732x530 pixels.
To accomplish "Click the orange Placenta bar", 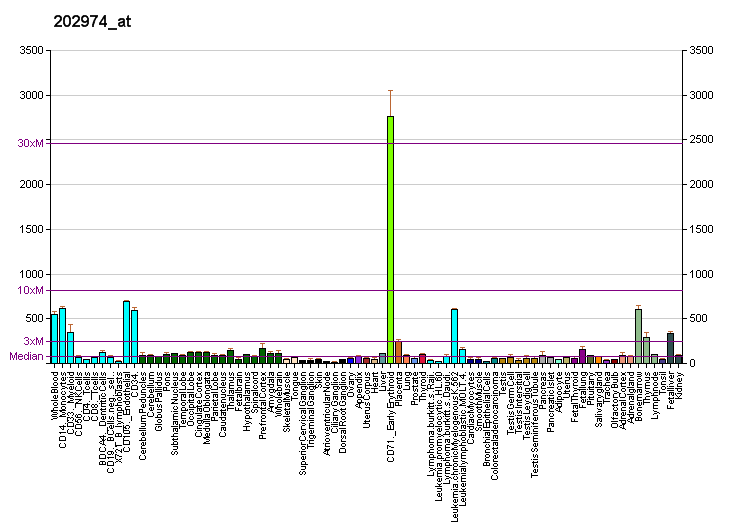I will (x=399, y=353).
